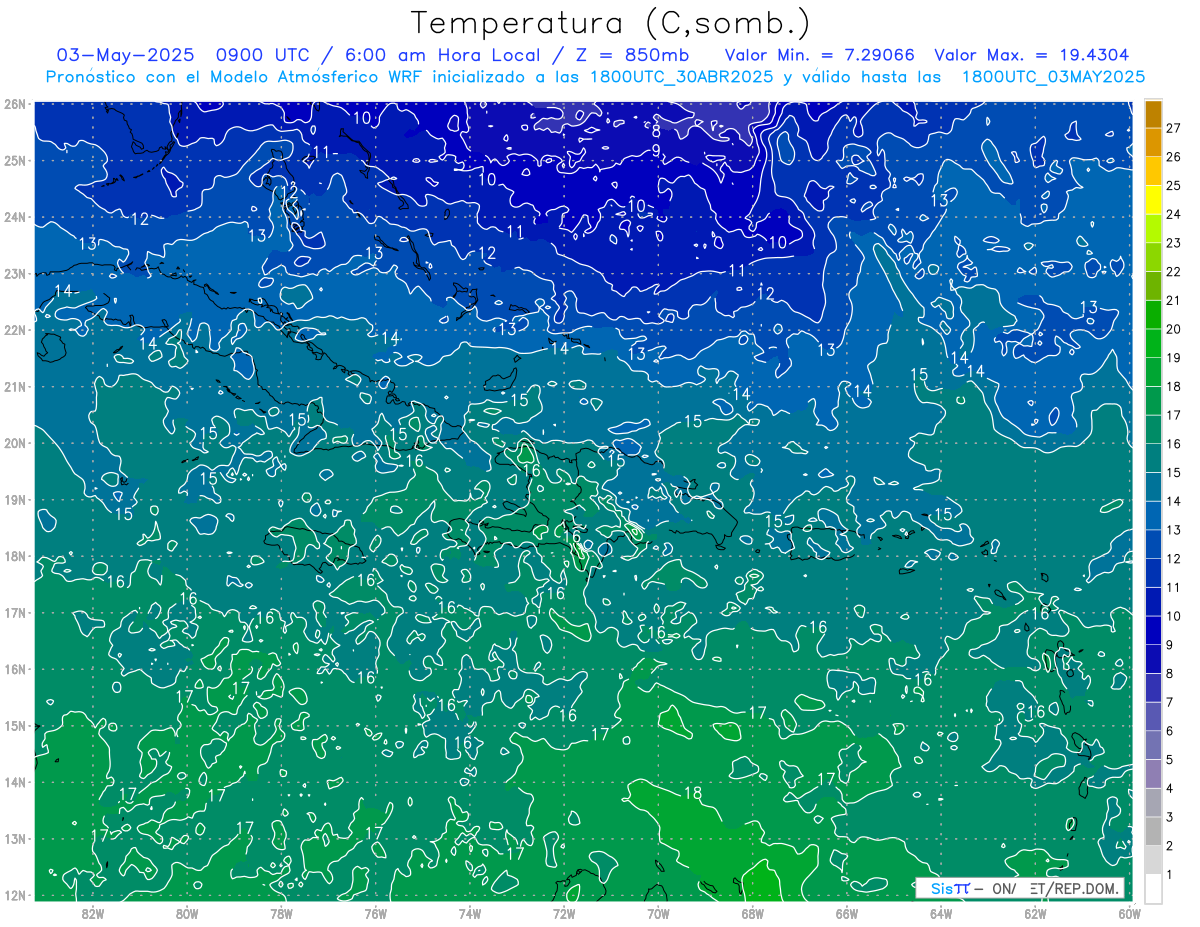Click the "Valor Max. = 19.4304" text
This screenshot has height=927, width=1200.
click(x=1031, y=55)
